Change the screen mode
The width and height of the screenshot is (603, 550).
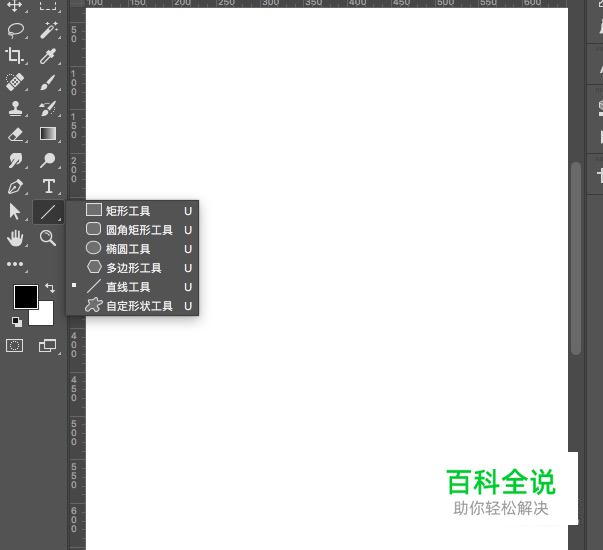click(x=48, y=345)
